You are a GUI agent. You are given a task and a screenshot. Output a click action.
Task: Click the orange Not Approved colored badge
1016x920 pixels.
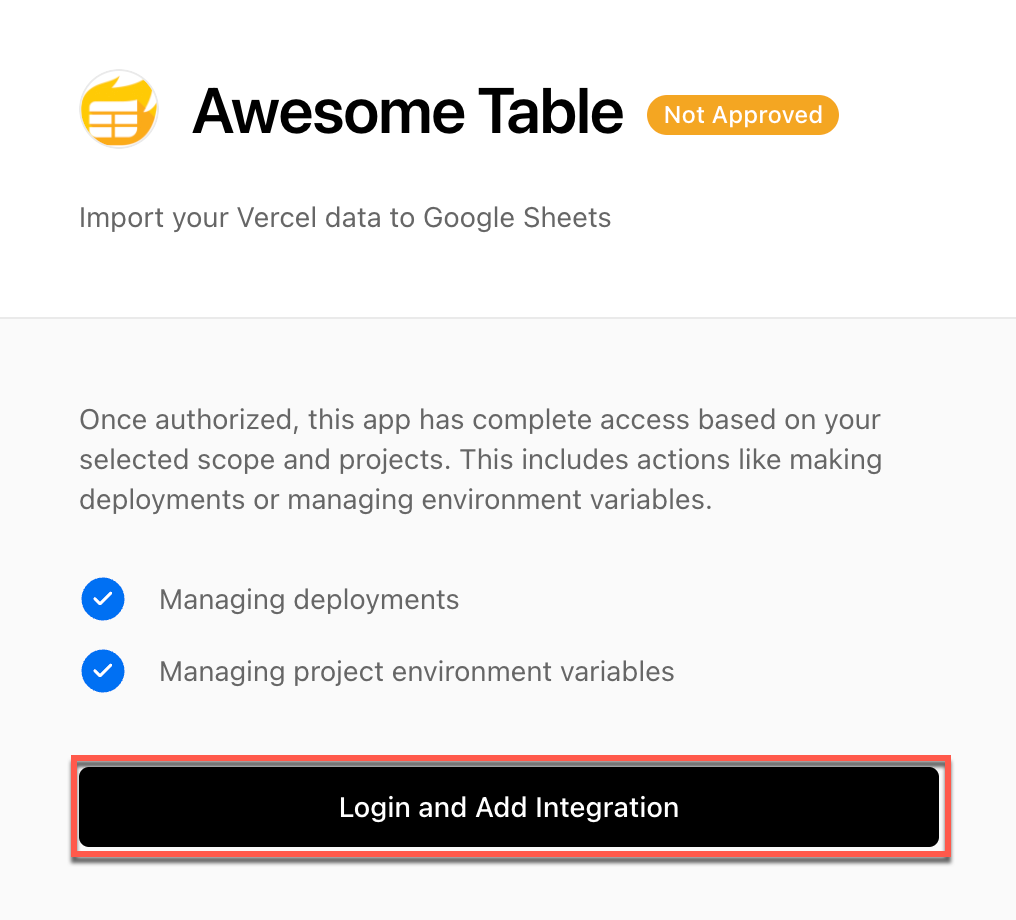tap(742, 115)
